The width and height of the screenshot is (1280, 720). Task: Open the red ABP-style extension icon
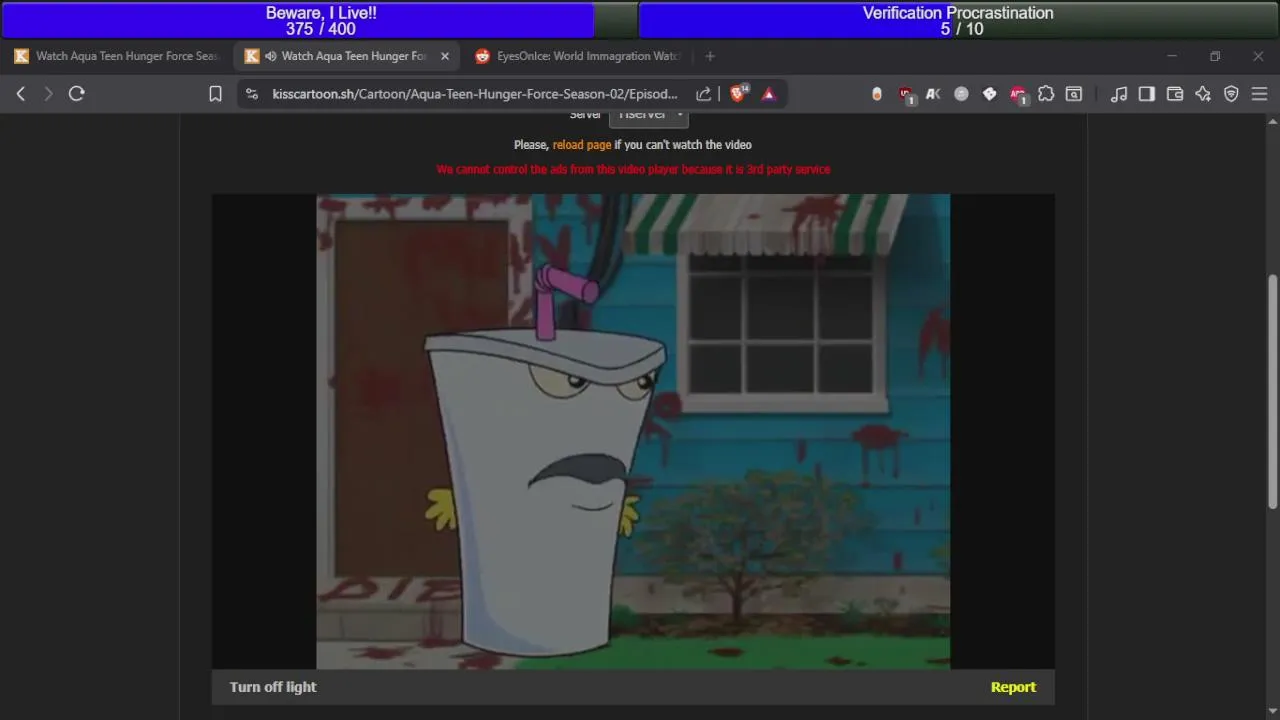tap(1018, 94)
